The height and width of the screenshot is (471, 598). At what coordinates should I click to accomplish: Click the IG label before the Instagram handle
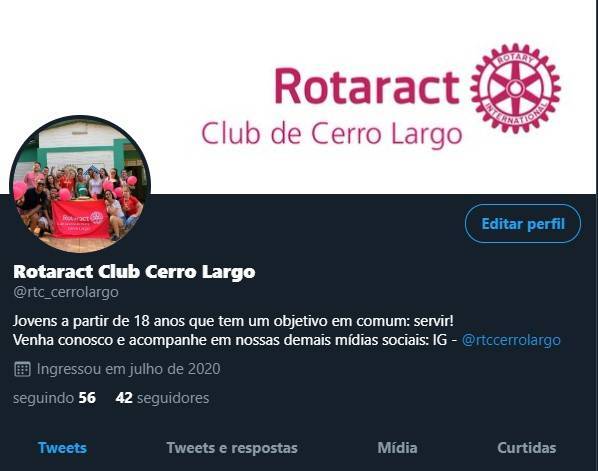pos(440,340)
